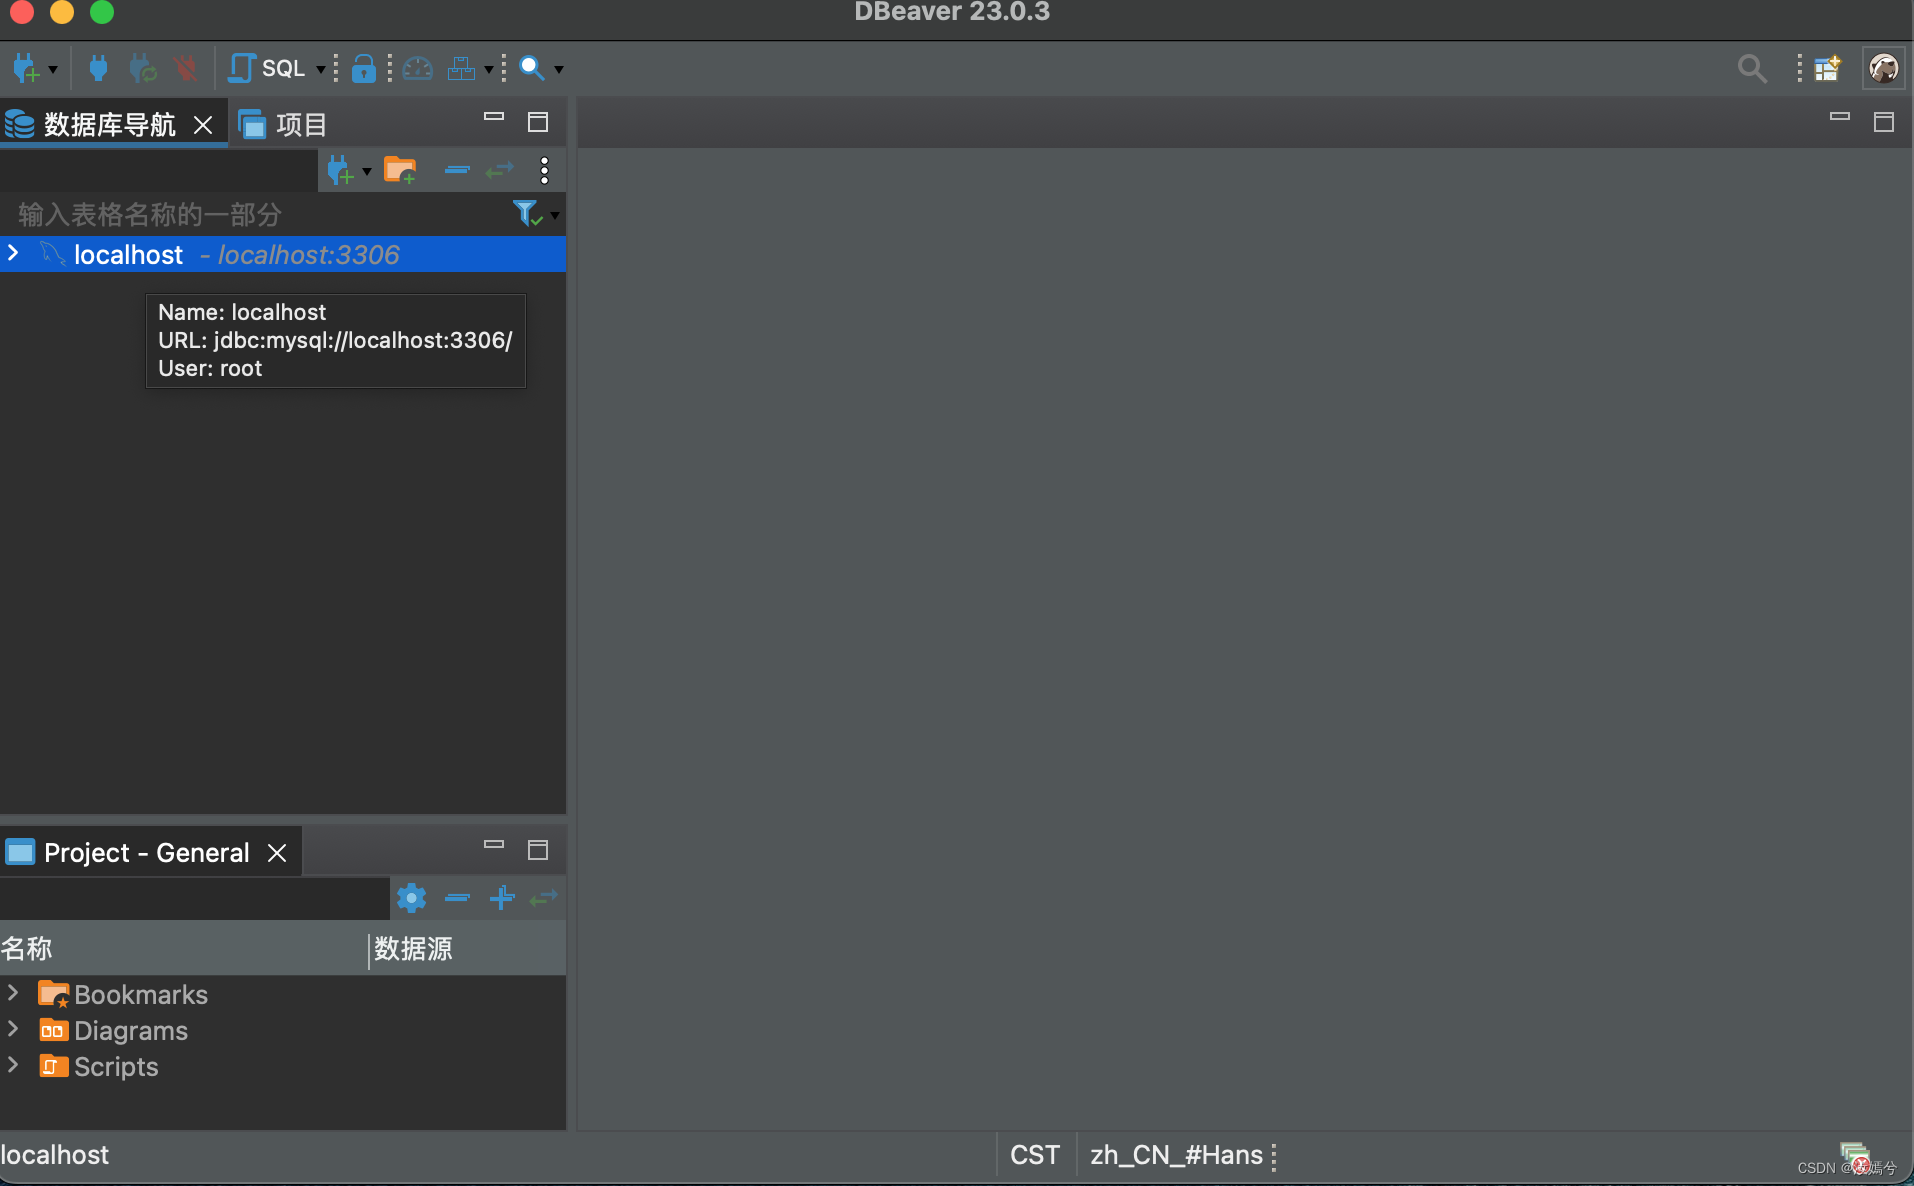This screenshot has height=1186, width=1914.
Task: Expand the Scripts folder
Action: pyautogui.click(x=13, y=1065)
